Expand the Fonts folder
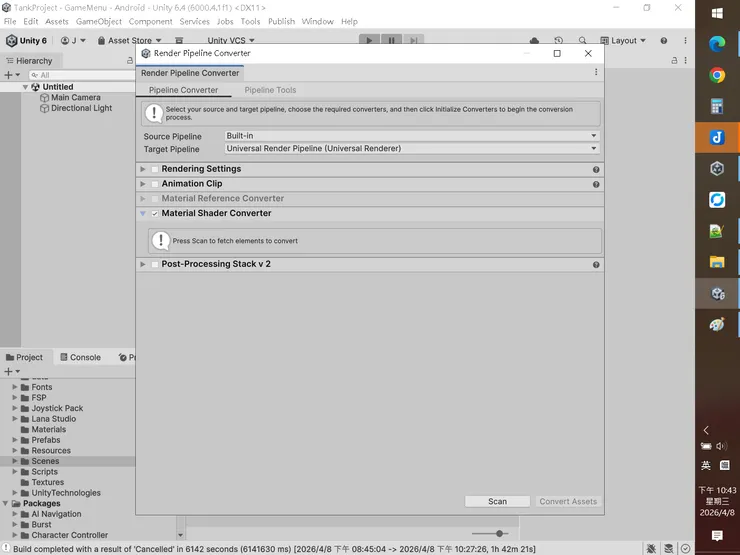740x555 pixels. pyautogui.click(x=15, y=387)
